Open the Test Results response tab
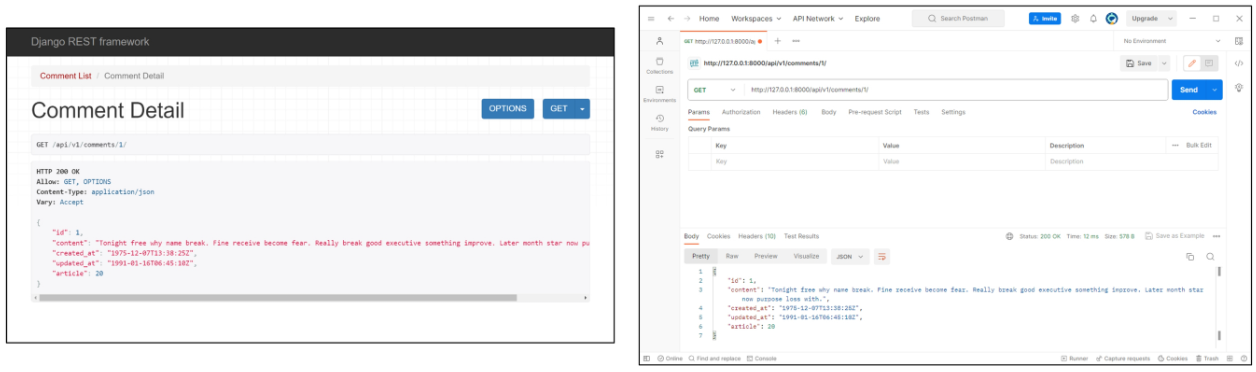The image size is (1256, 372). coord(802,236)
